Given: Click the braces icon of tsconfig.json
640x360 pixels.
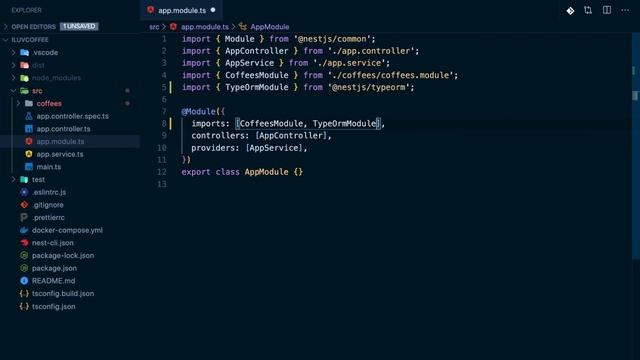Looking at the screenshot, I should [24, 306].
